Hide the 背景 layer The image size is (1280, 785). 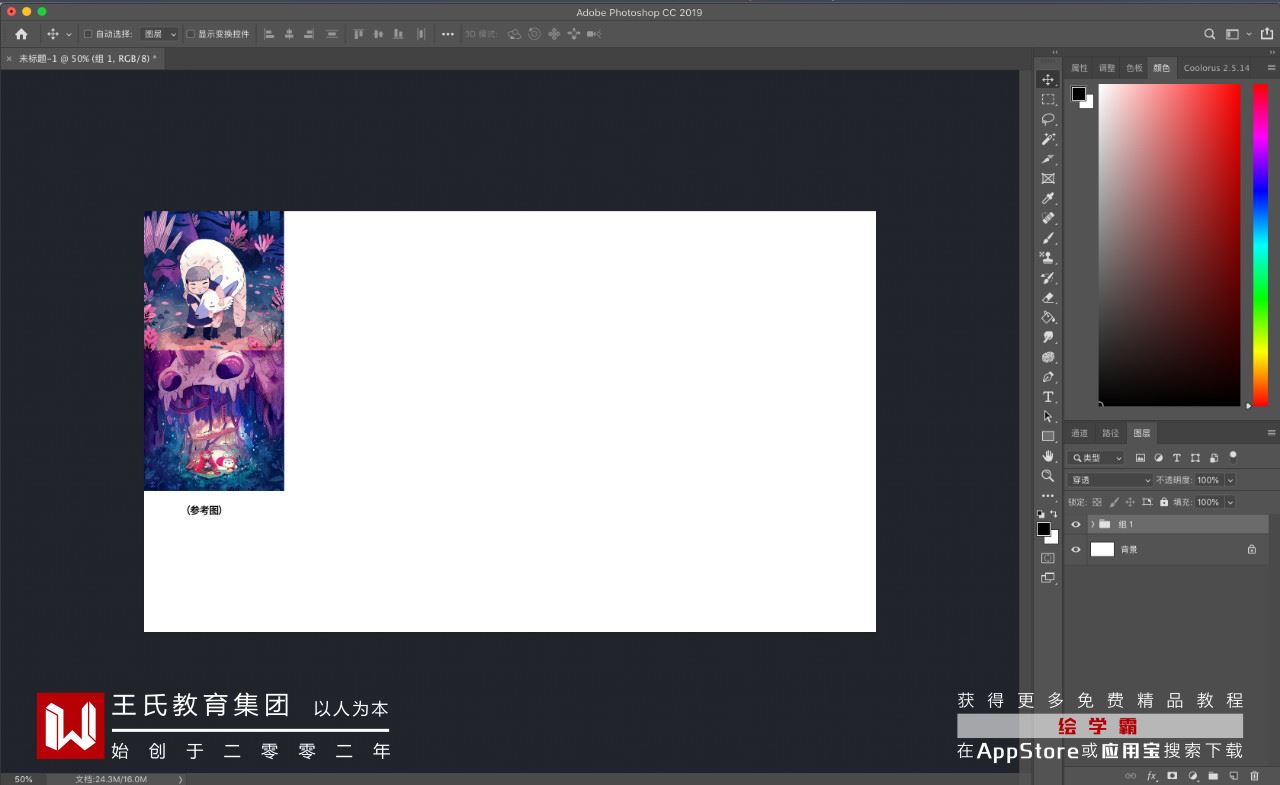click(x=1076, y=549)
